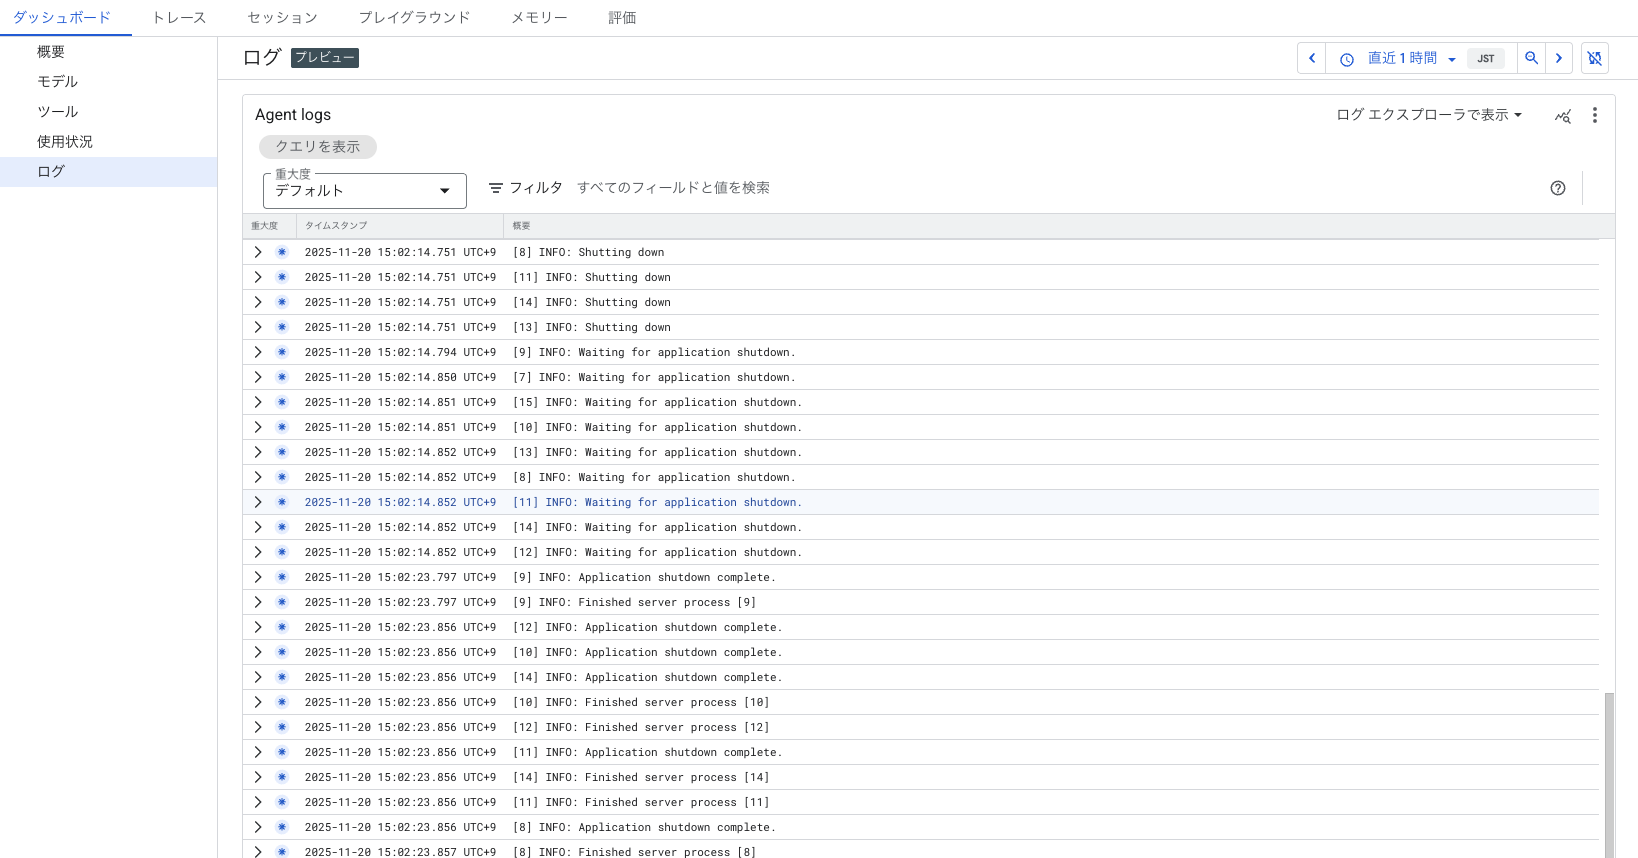Screen dimensions: 1638x858
Task: Select 使用状況 in the sidebar
Action: coord(65,142)
